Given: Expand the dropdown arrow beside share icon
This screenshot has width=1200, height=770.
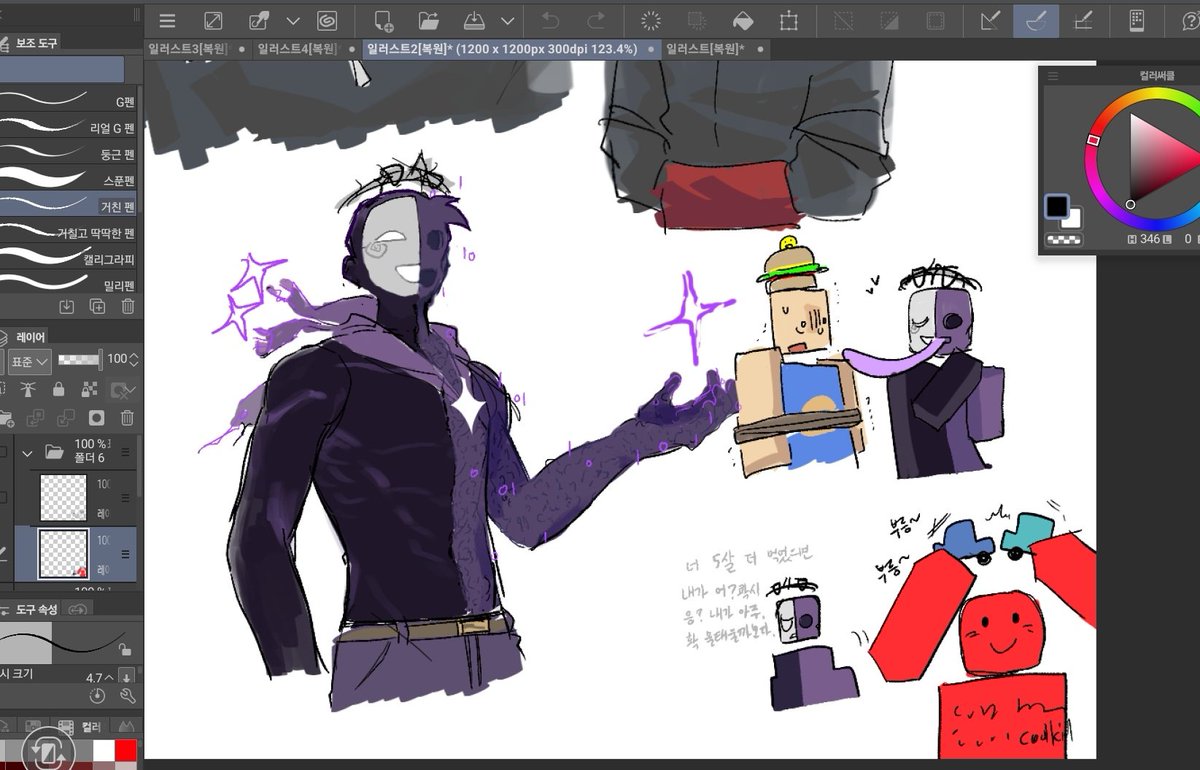Looking at the screenshot, I should point(293,20).
